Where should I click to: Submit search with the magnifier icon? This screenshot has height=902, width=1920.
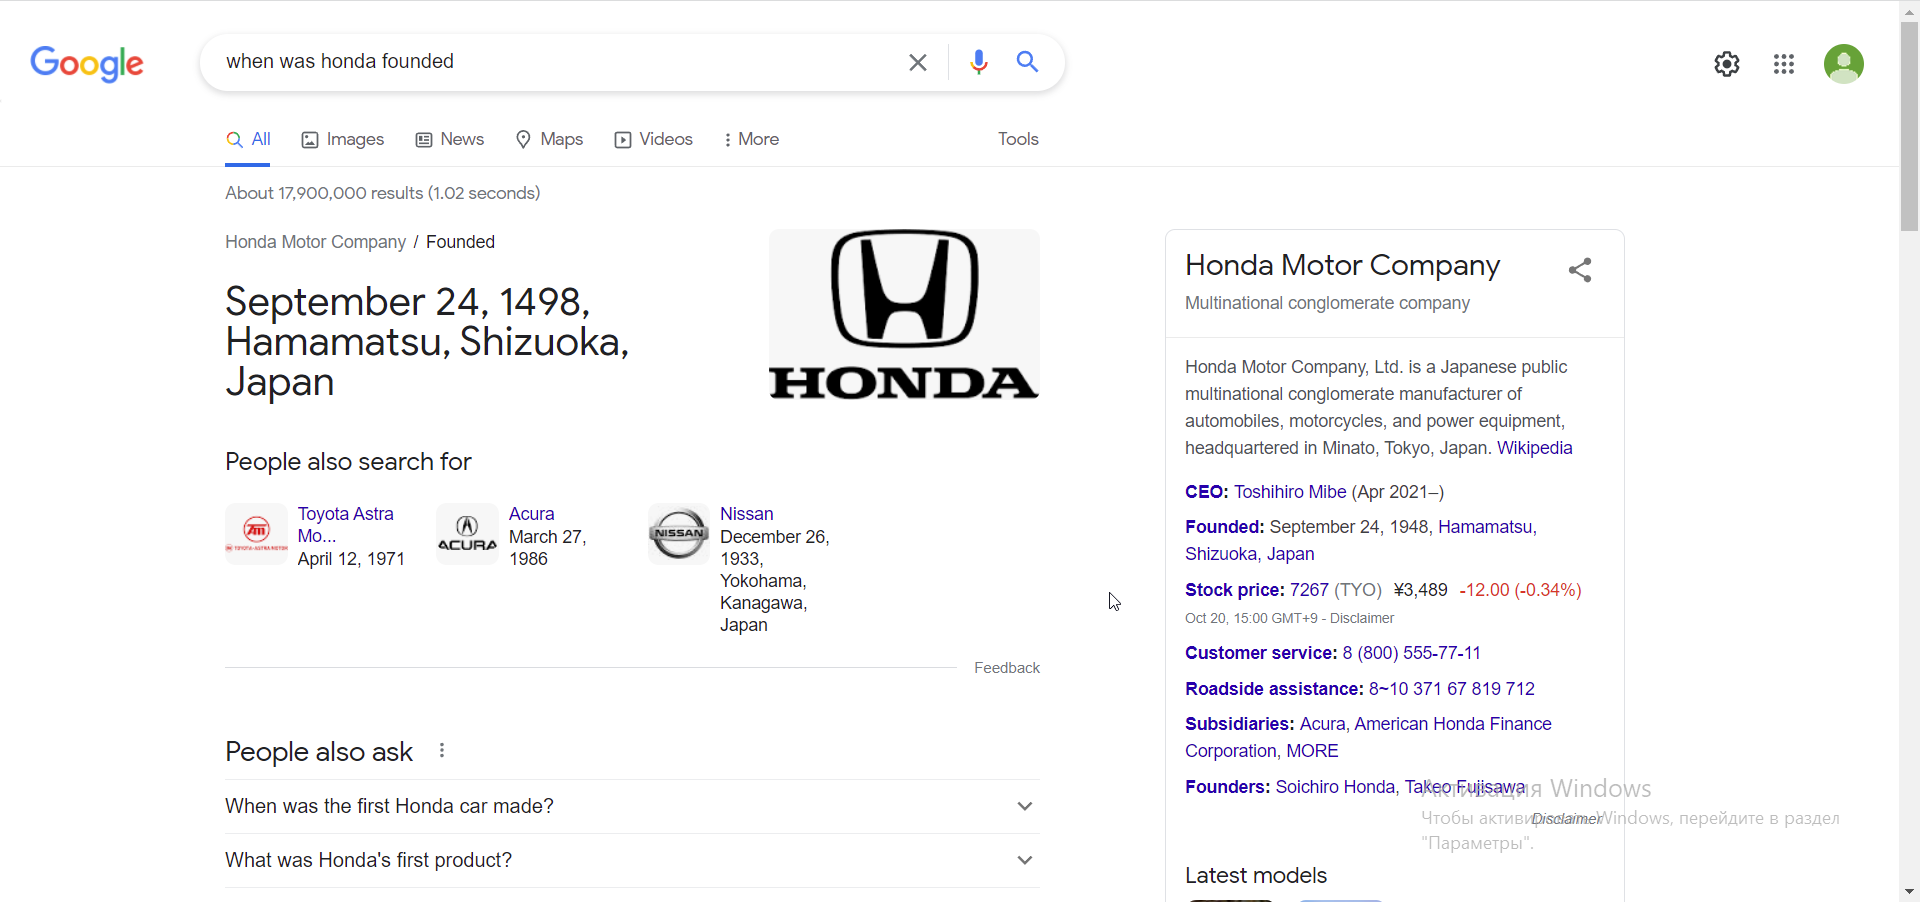tap(1027, 62)
